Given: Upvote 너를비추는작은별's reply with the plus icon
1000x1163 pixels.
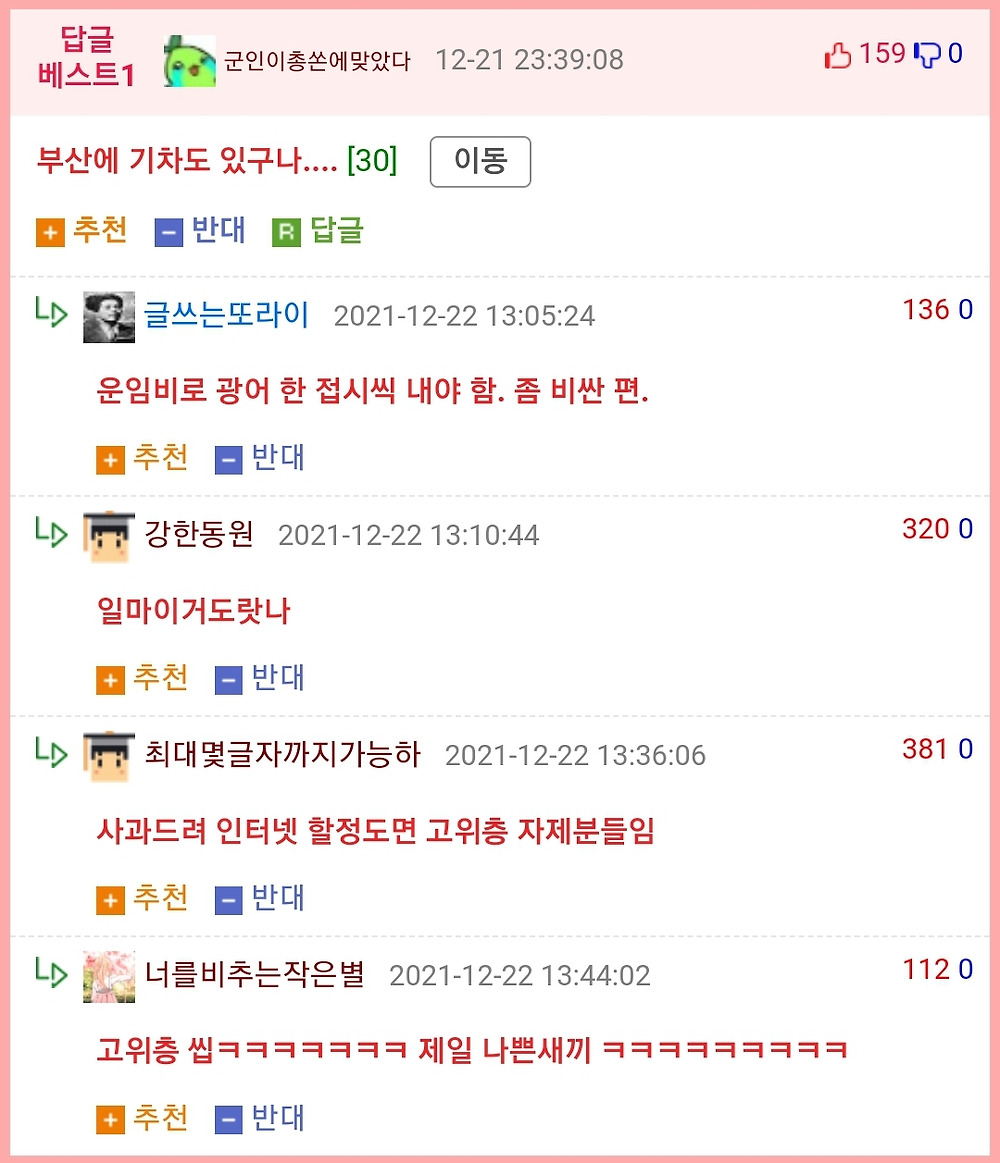Looking at the screenshot, I should [x=110, y=1120].
